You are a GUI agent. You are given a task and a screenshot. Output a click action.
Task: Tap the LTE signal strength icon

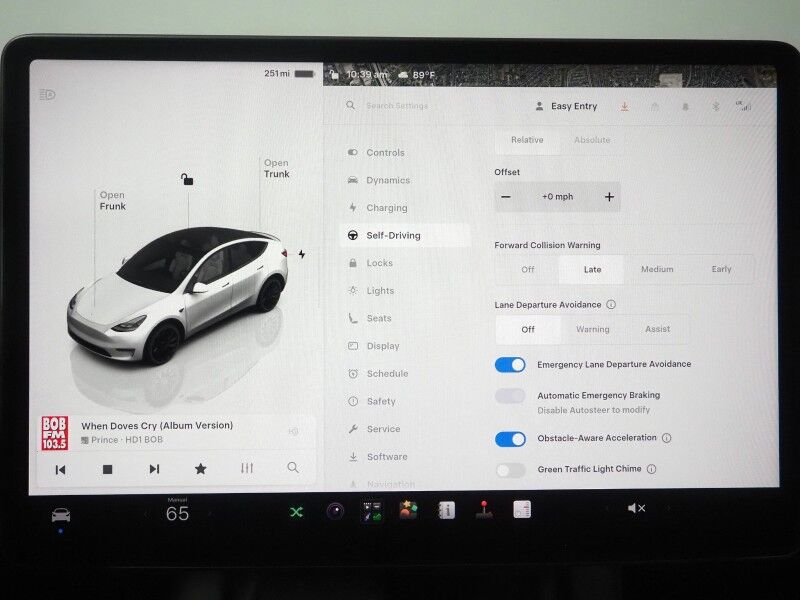[x=744, y=106]
